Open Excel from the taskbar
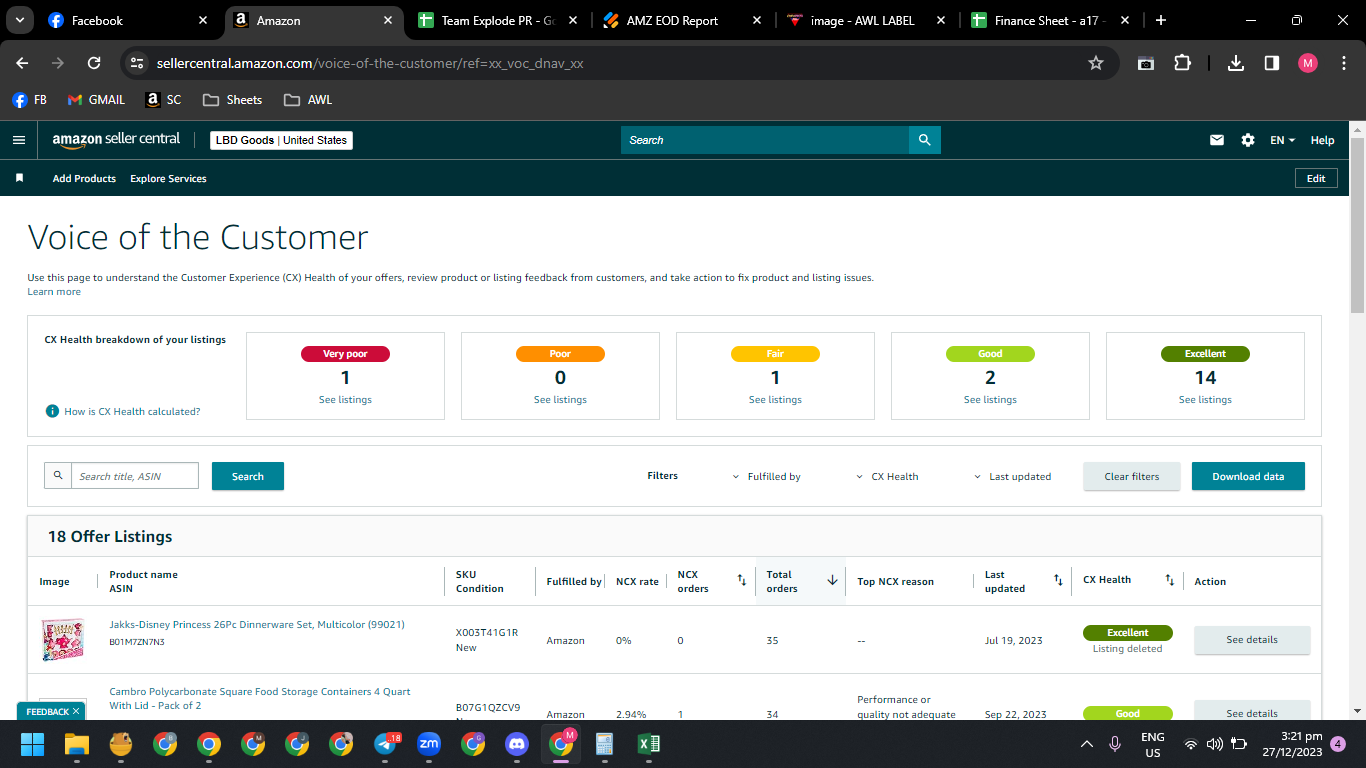This screenshot has height=768, width=1366. (x=649, y=744)
